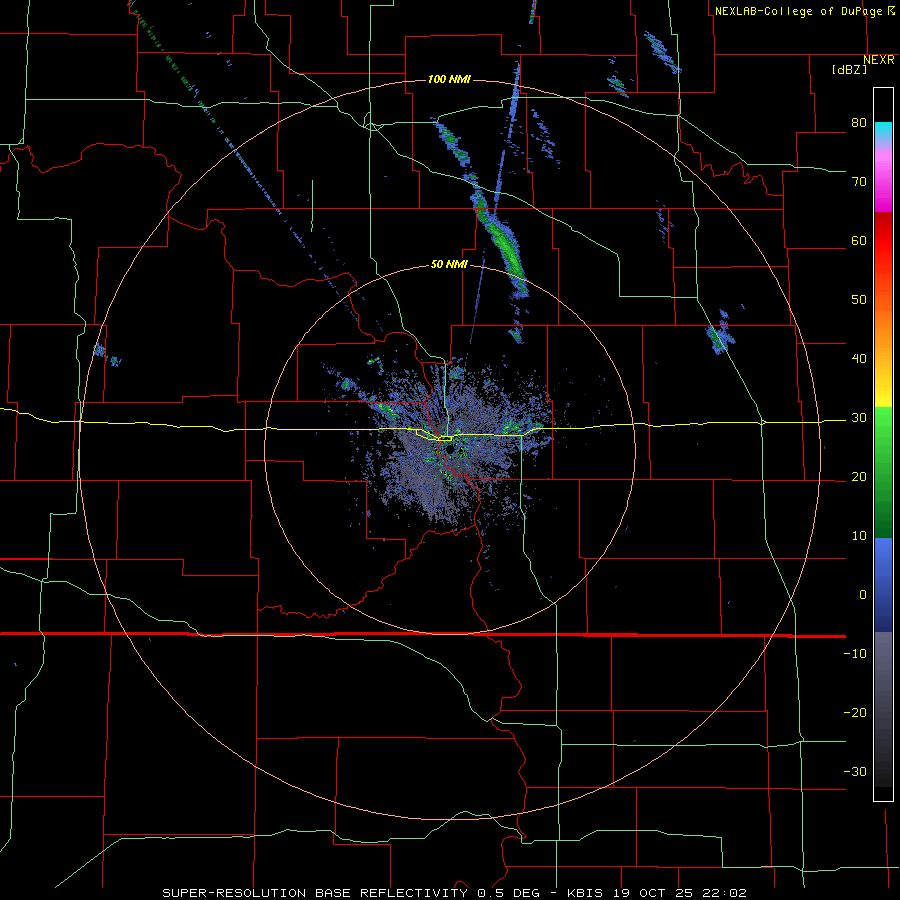Click the 20 value on the dBZ scale
Viewport: 900px width, 900px height.
(859, 477)
